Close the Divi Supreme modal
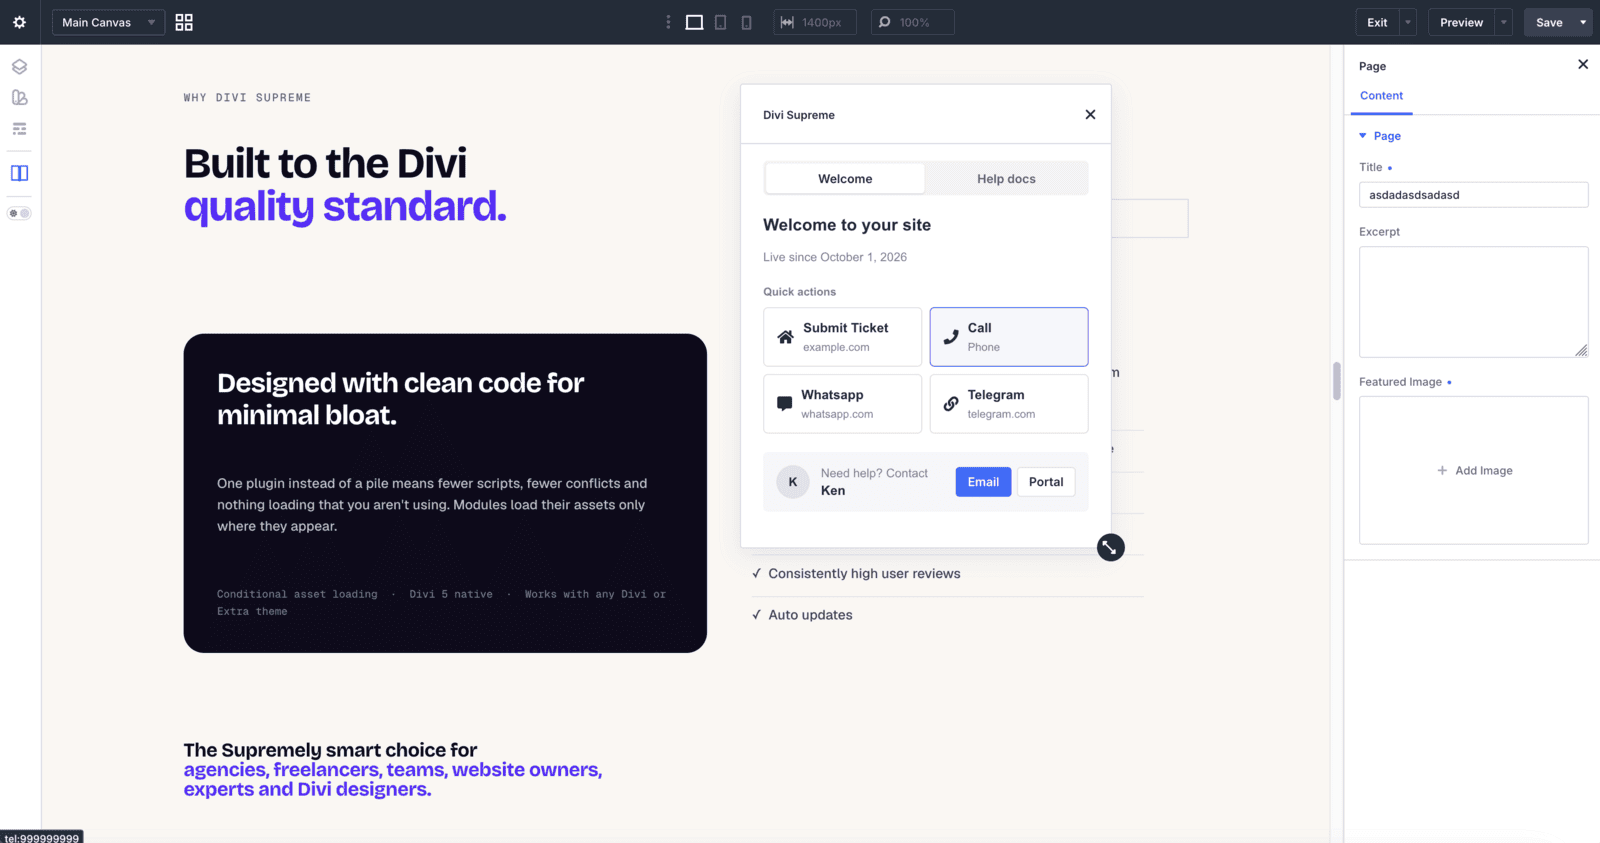 1090,115
